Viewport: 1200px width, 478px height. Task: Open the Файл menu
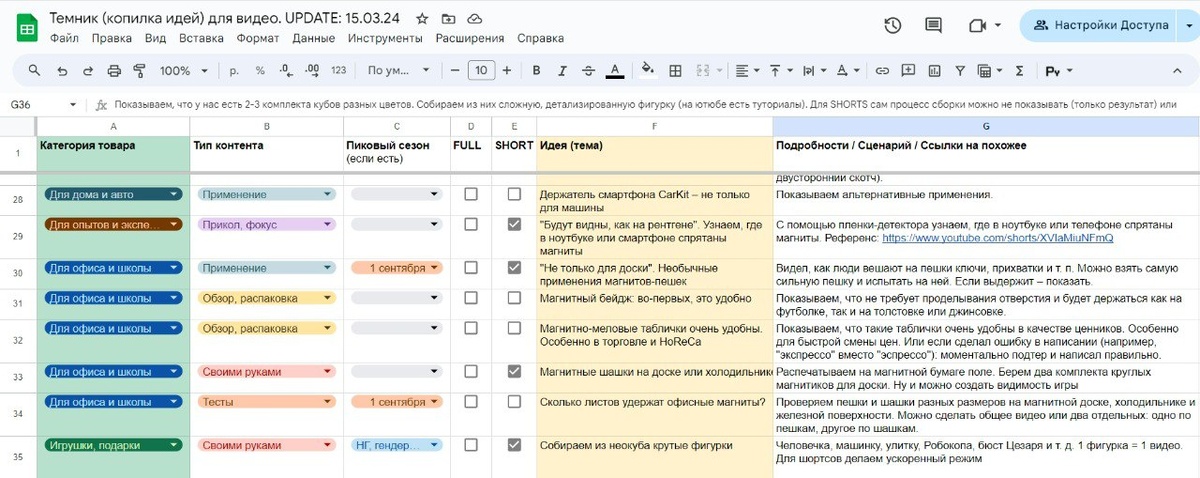coord(64,38)
